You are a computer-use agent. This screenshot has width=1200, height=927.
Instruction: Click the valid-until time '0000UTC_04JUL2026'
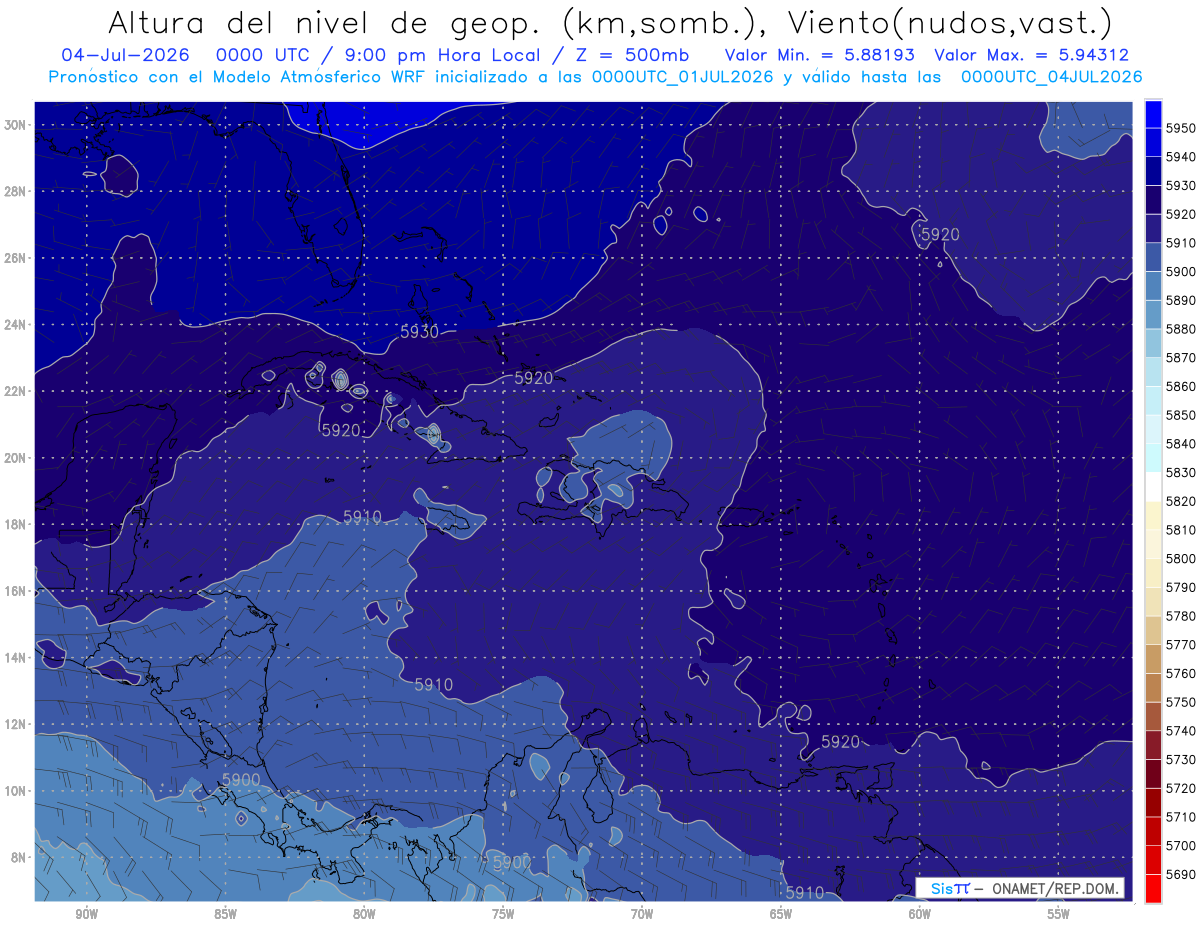[x=1051, y=76]
